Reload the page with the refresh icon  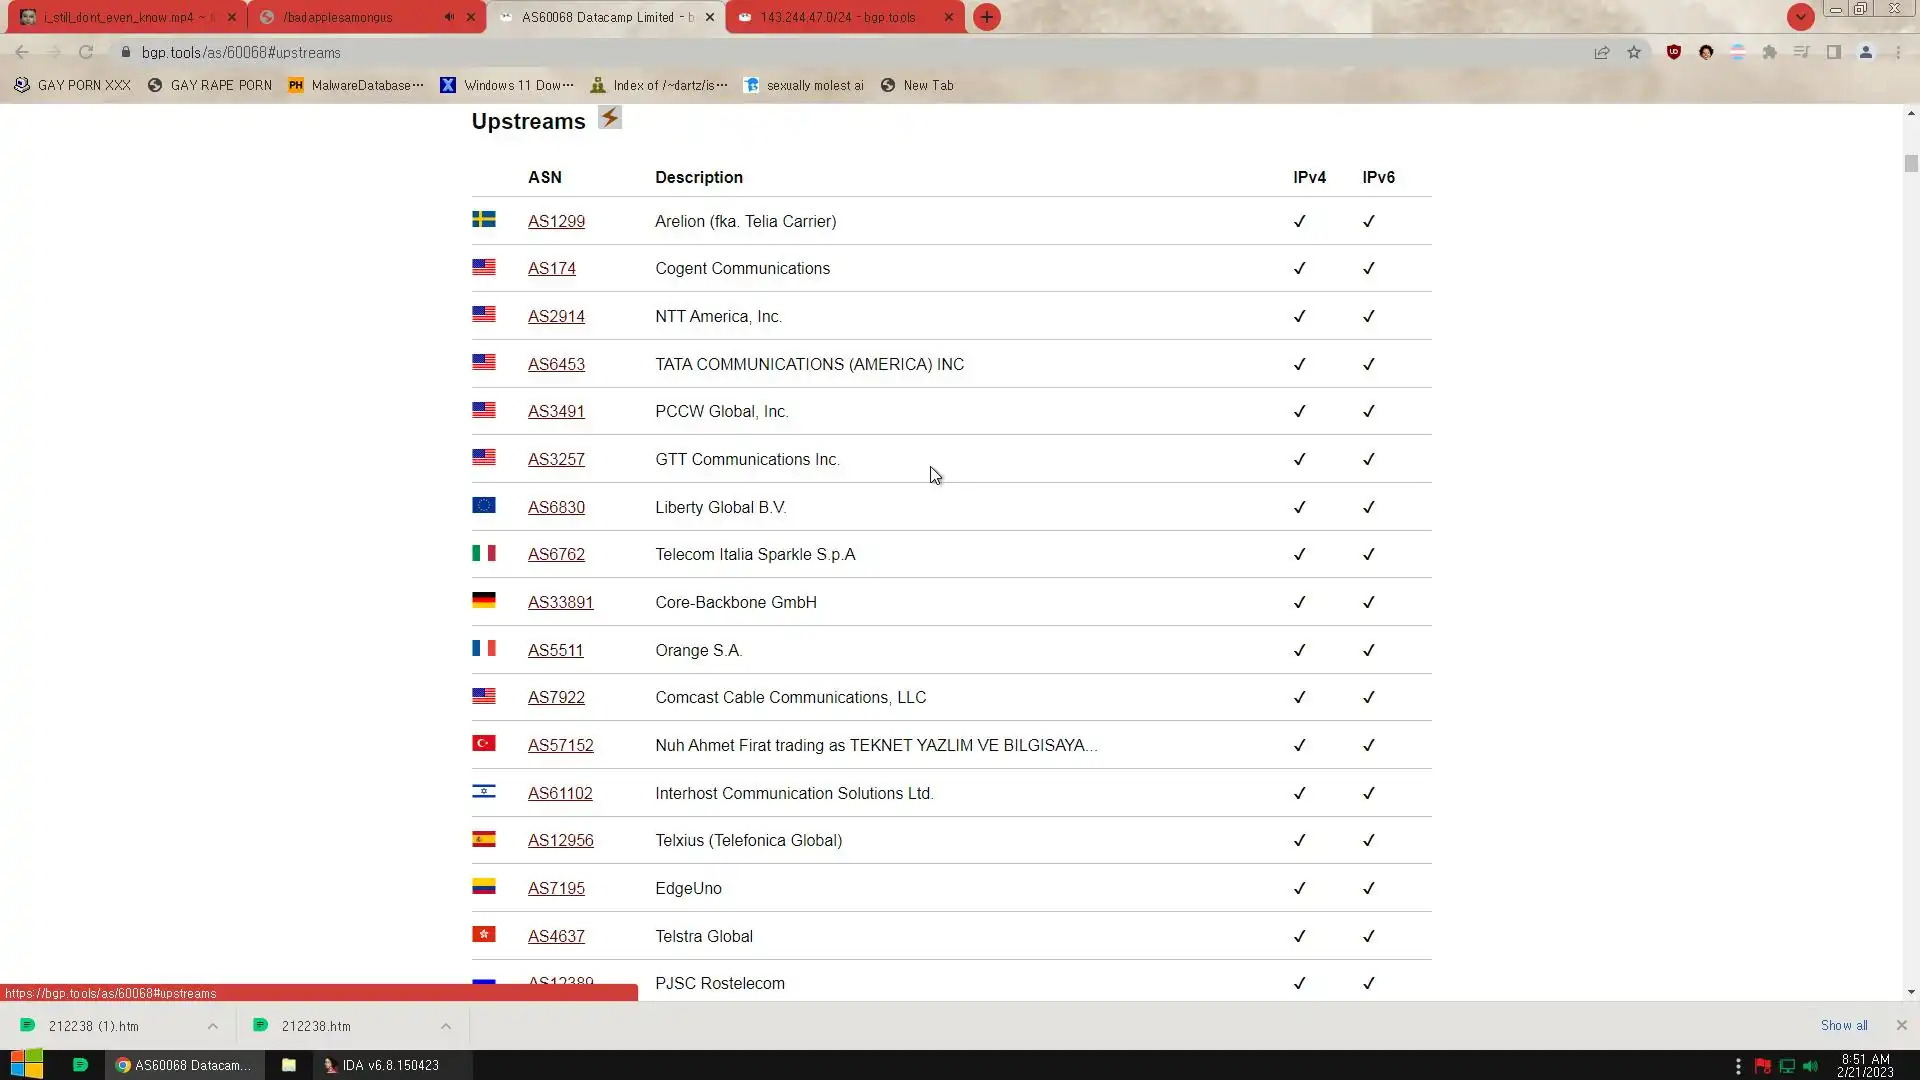pos(86,52)
